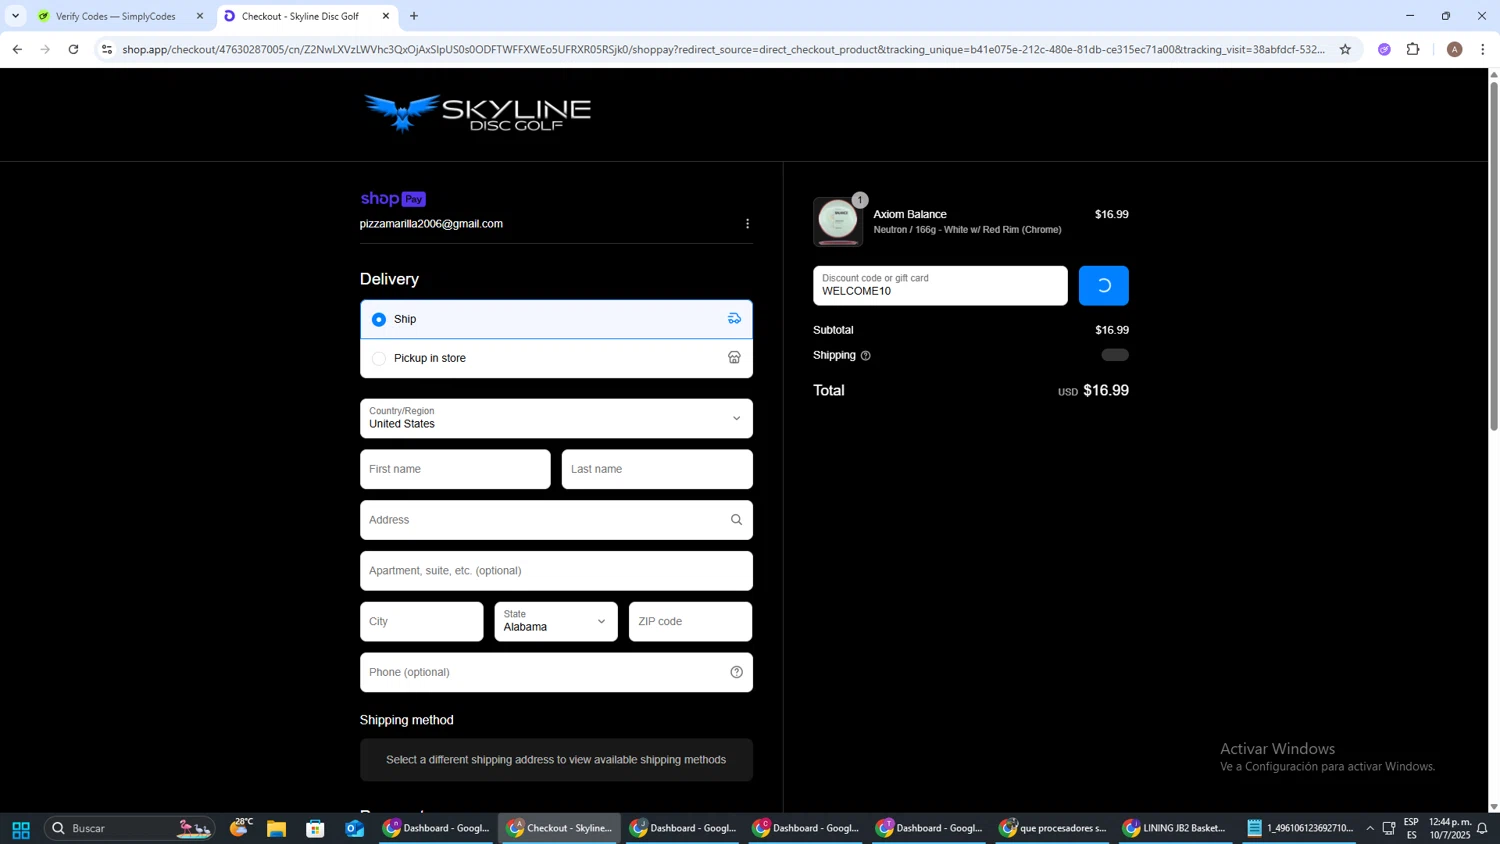Open a new browser tab

coord(414,16)
